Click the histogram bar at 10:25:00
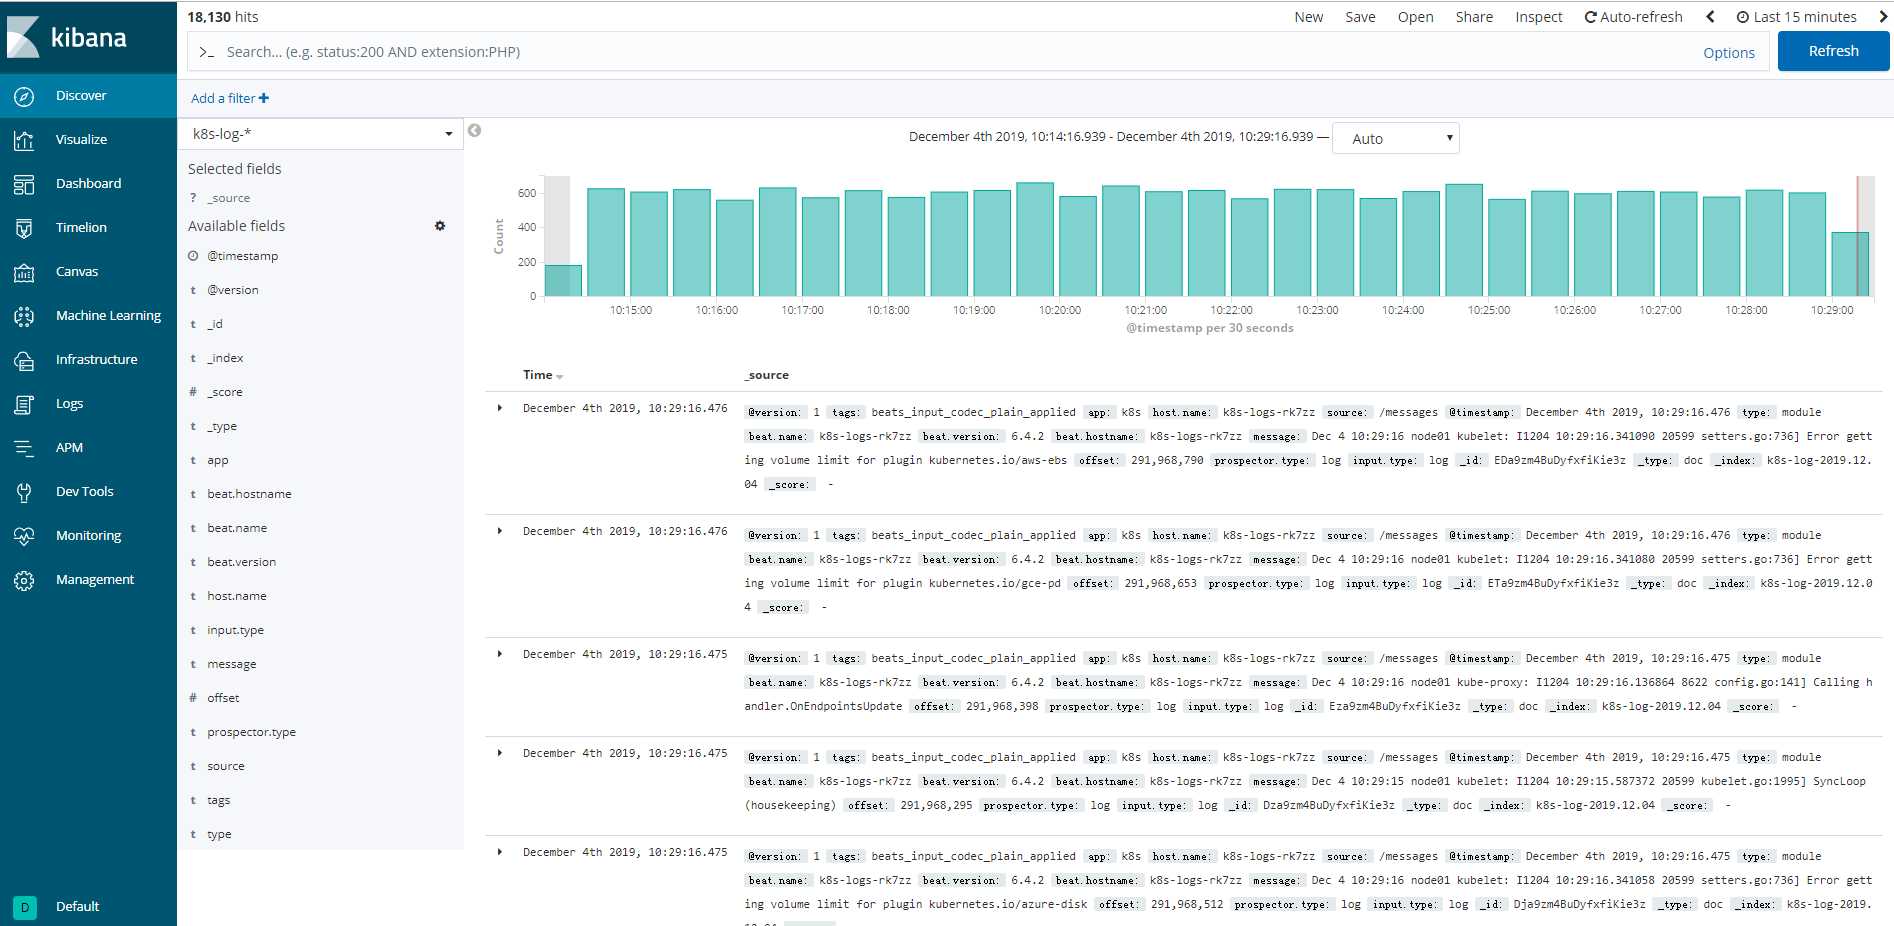Screen dimensions: 1894x926 [1507, 247]
